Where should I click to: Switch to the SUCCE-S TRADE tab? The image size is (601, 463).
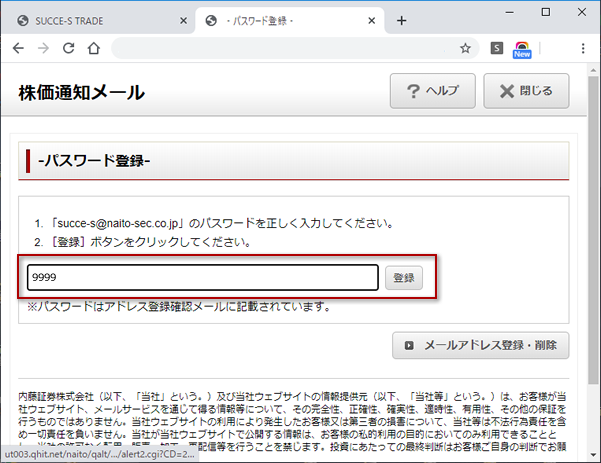click(95, 20)
